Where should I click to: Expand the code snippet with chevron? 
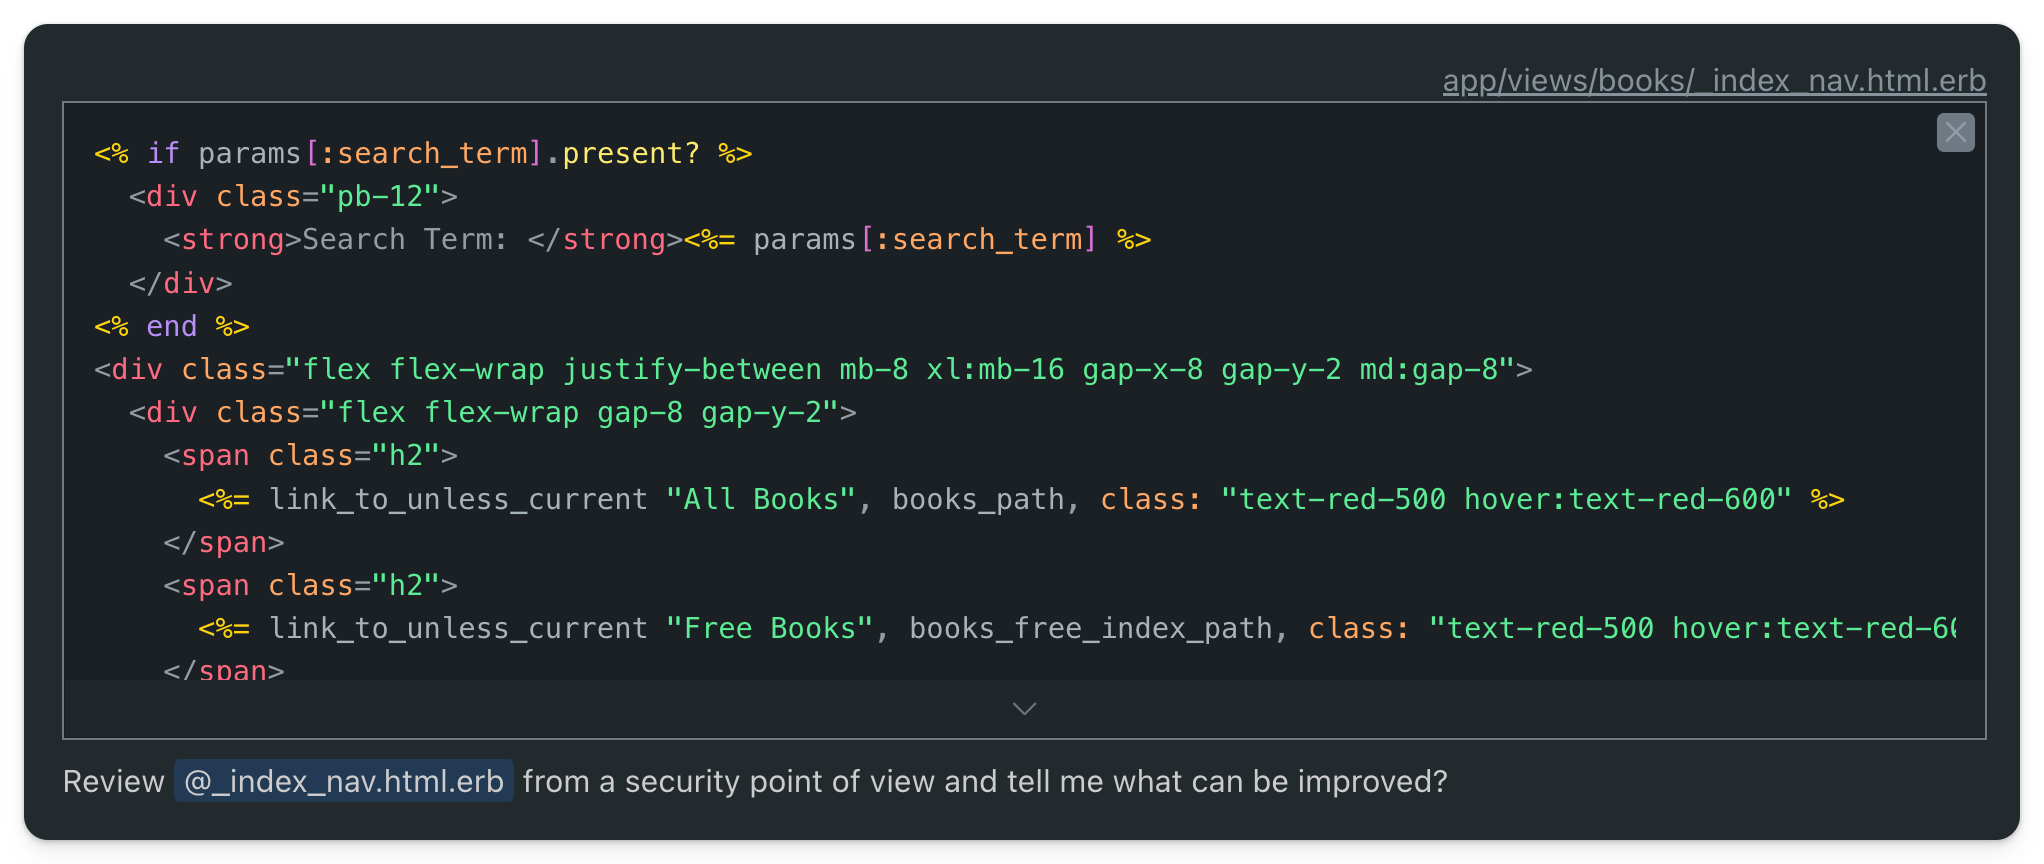tap(1024, 708)
